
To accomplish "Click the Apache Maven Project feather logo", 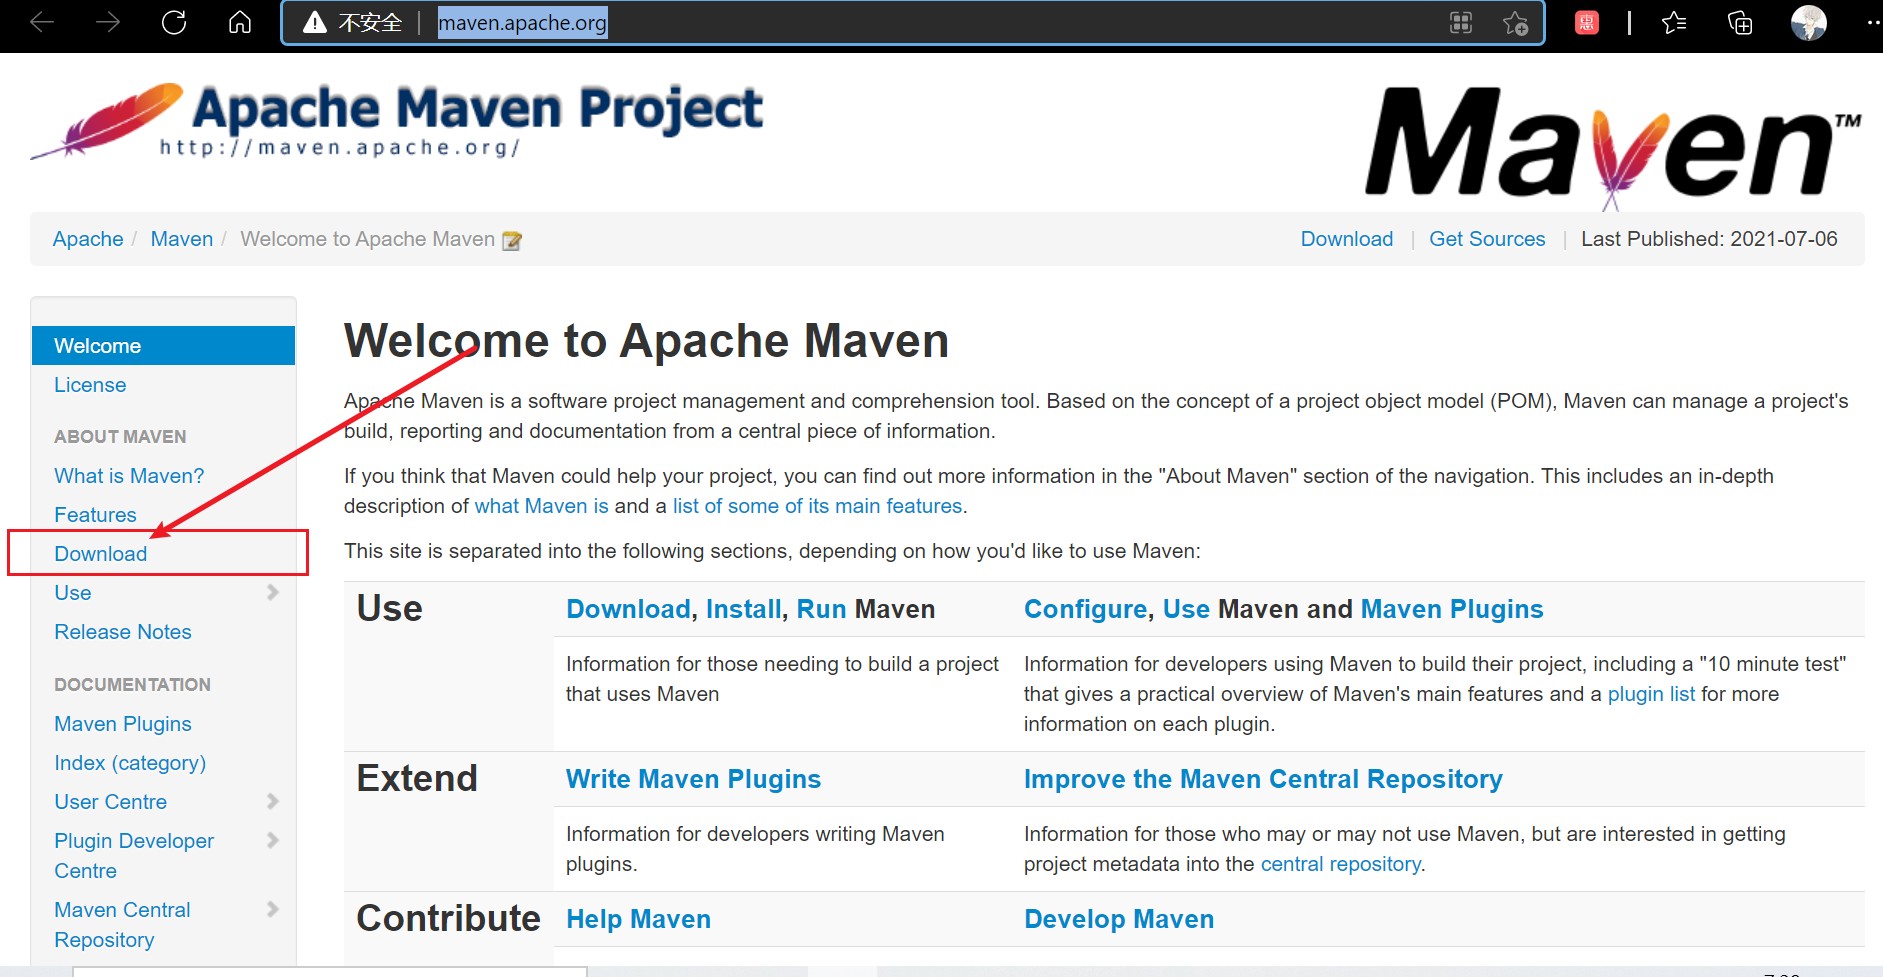I will (397, 122).
